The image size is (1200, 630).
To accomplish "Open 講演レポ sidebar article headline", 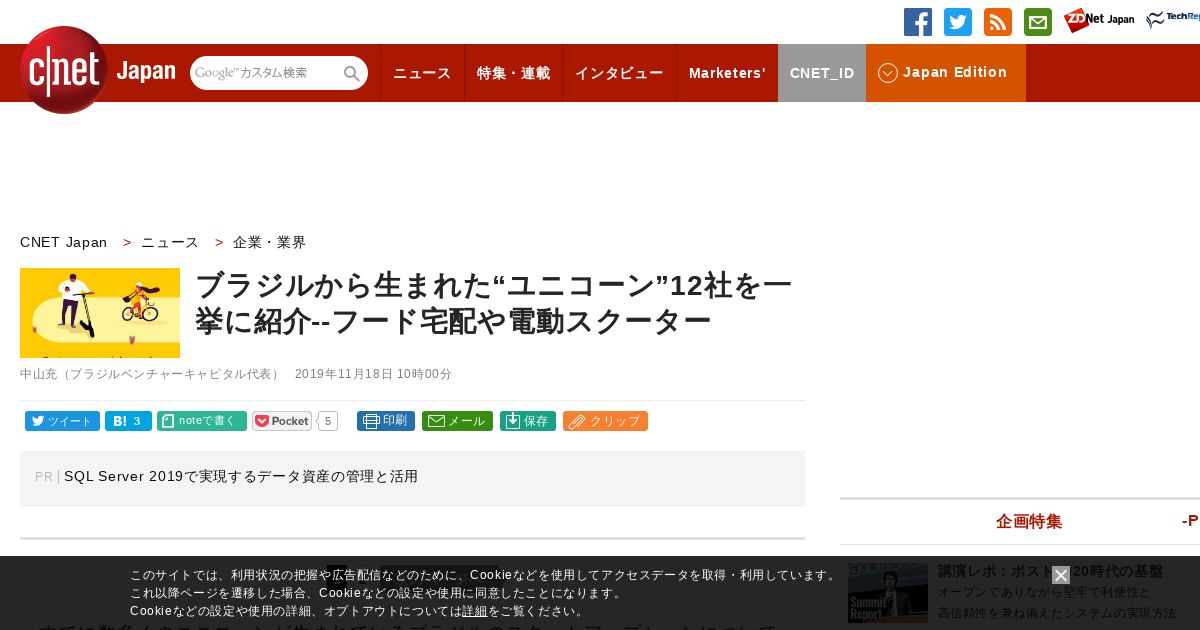I will tap(1050, 571).
